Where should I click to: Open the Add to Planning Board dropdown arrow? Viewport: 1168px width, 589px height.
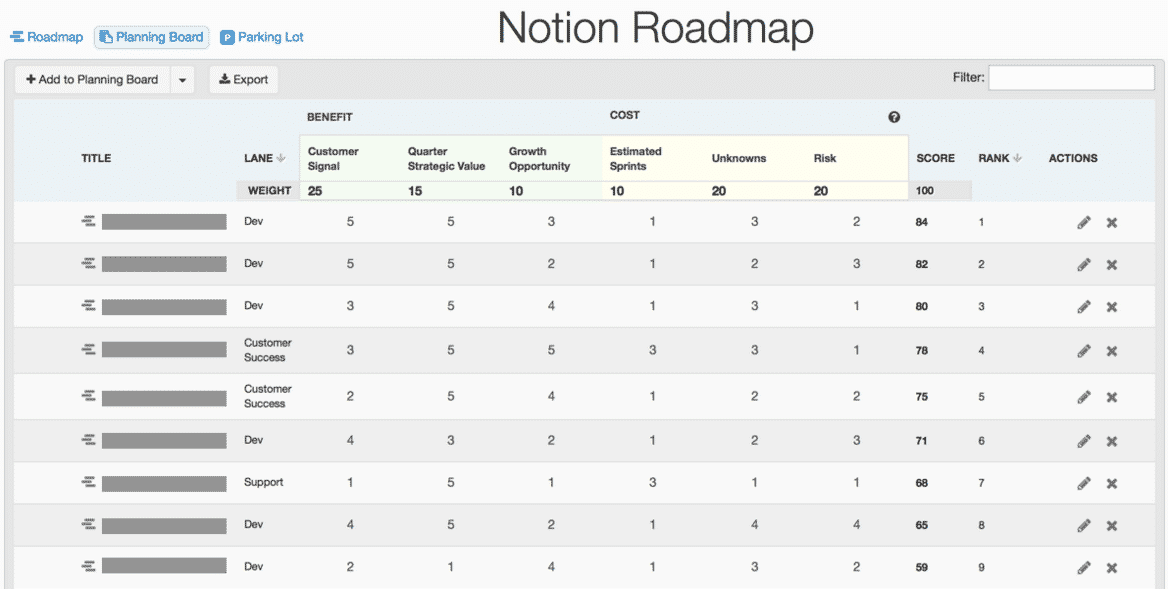pos(182,80)
